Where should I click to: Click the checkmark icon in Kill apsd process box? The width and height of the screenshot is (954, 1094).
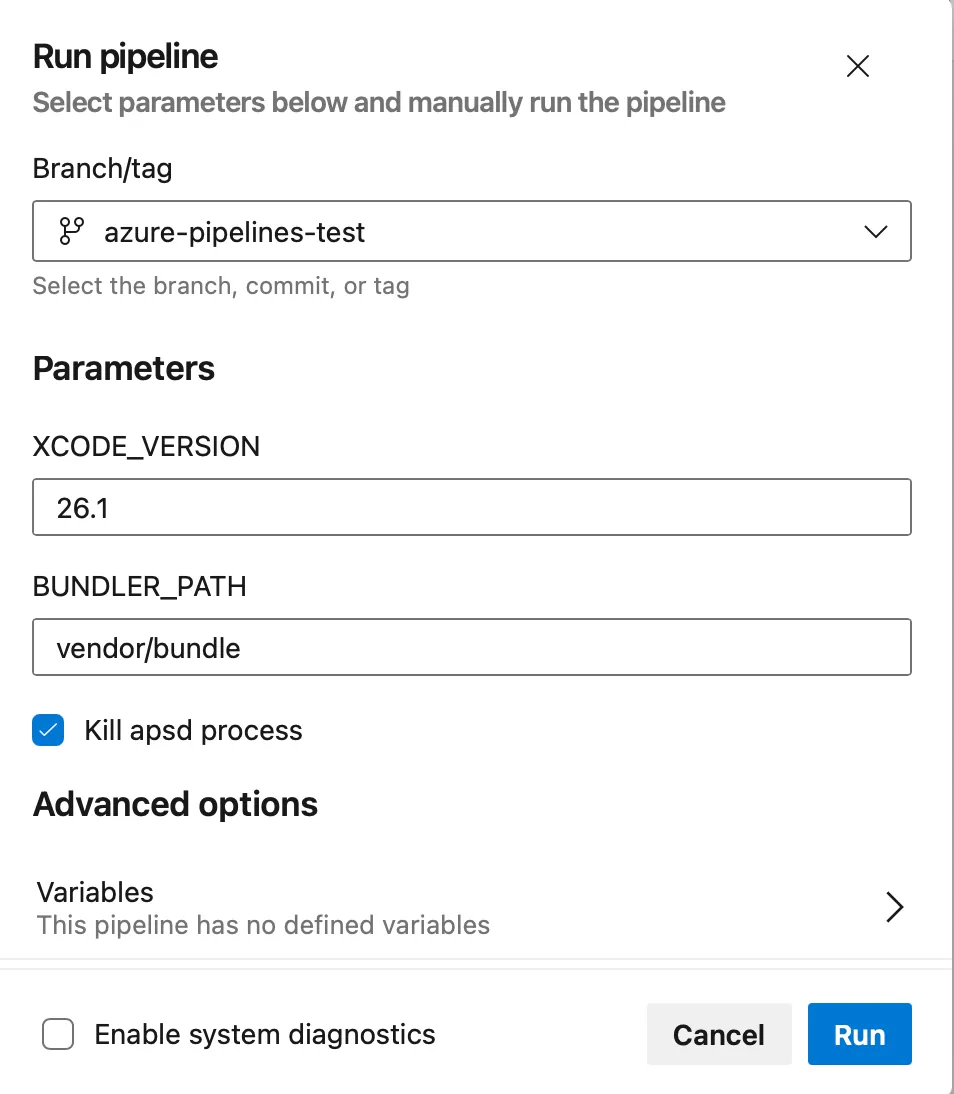[x=47, y=730]
